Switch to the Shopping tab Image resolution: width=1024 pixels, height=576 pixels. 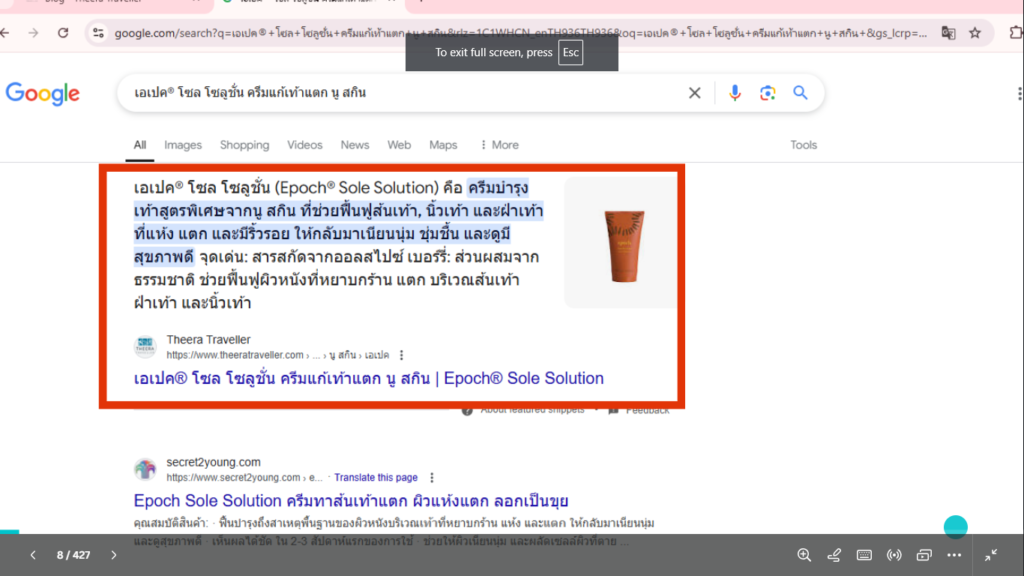[x=244, y=145]
